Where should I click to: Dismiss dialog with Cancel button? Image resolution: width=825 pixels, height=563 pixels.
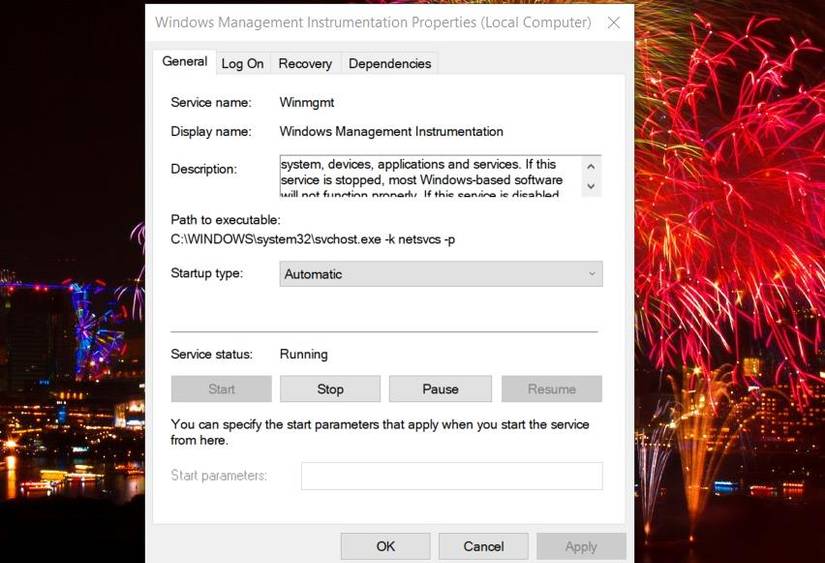(483, 546)
